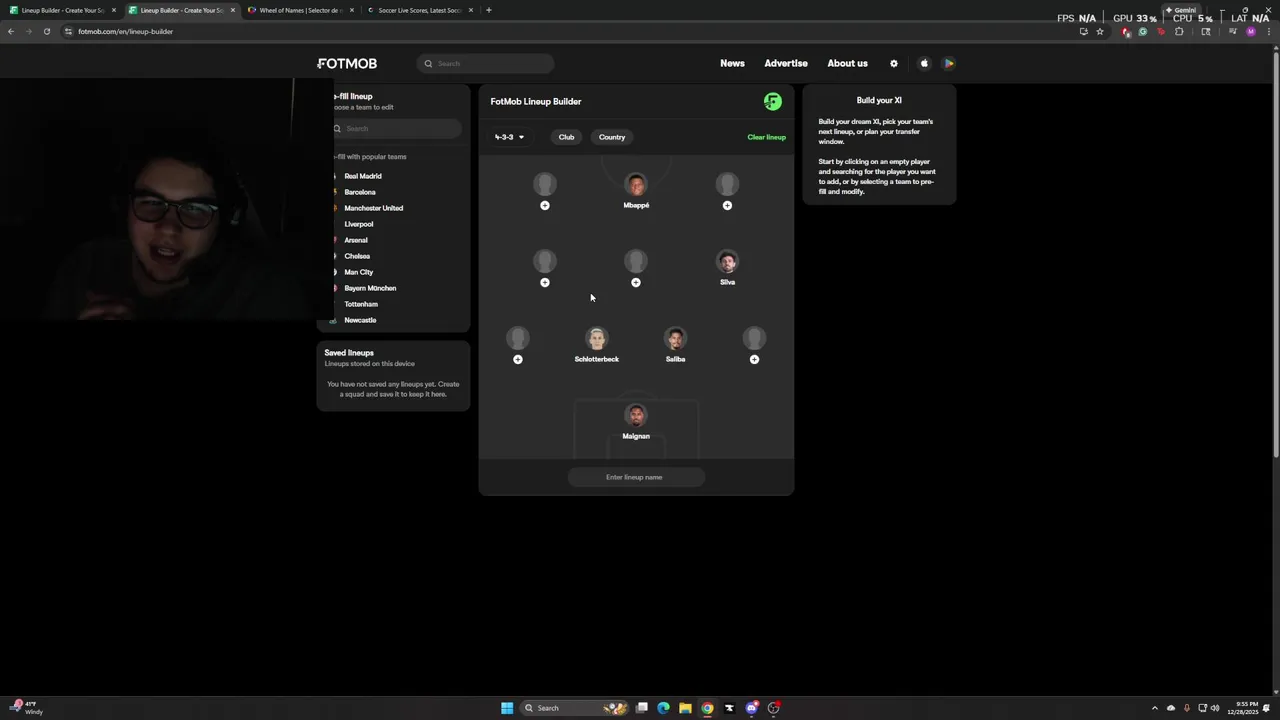
Task: Switch to Club mode
Action: (566, 137)
